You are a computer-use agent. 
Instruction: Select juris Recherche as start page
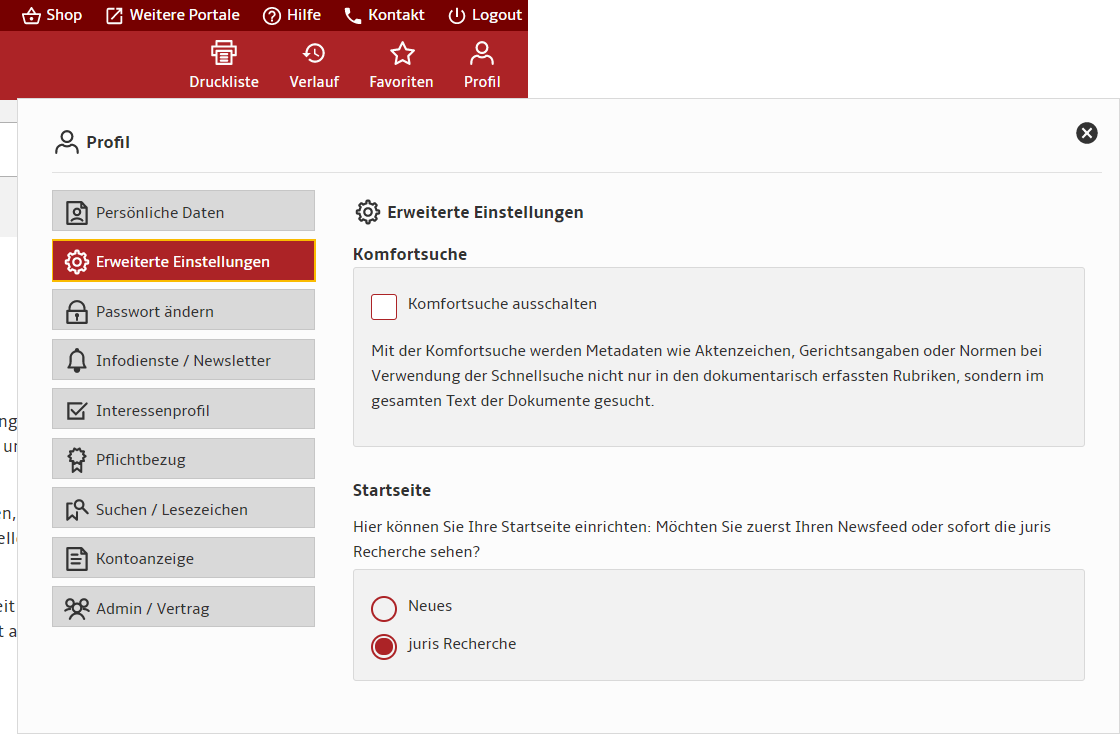point(384,646)
